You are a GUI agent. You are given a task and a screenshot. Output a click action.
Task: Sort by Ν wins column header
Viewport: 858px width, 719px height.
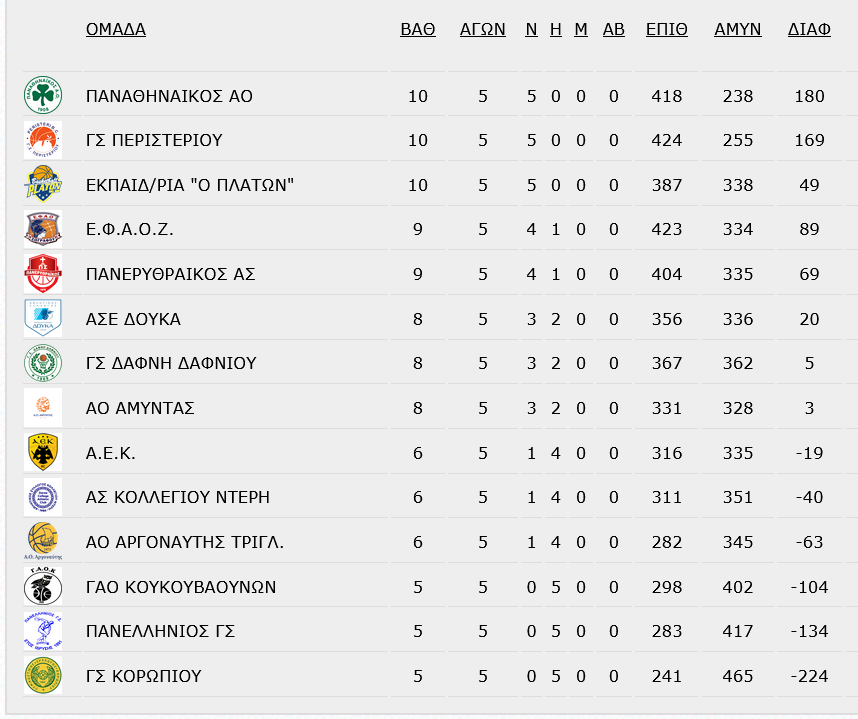pos(531,29)
